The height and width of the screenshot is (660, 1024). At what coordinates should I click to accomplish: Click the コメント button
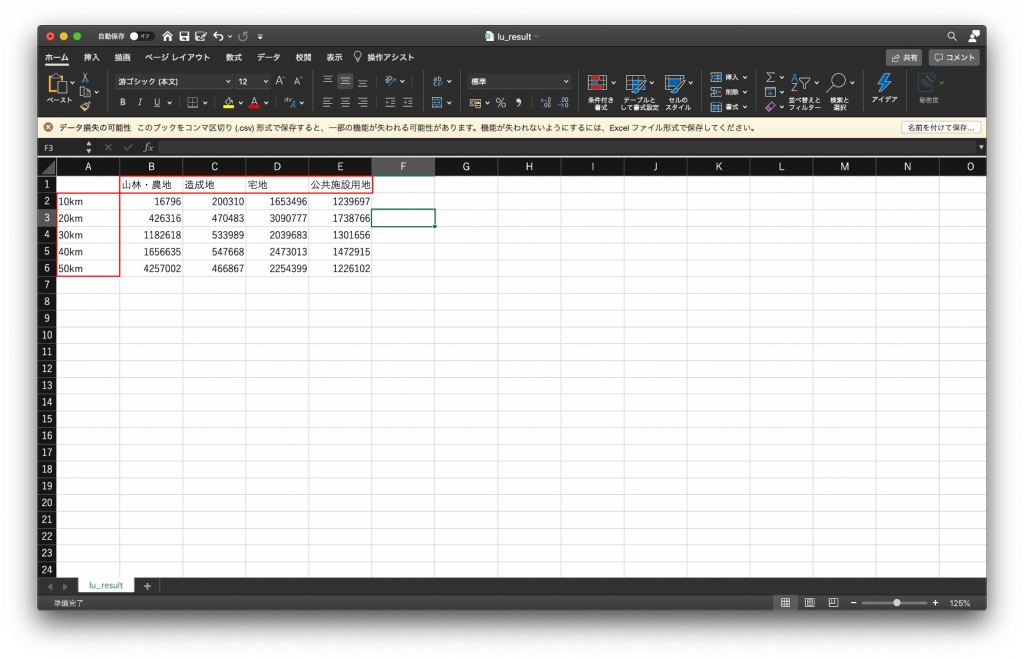point(954,57)
